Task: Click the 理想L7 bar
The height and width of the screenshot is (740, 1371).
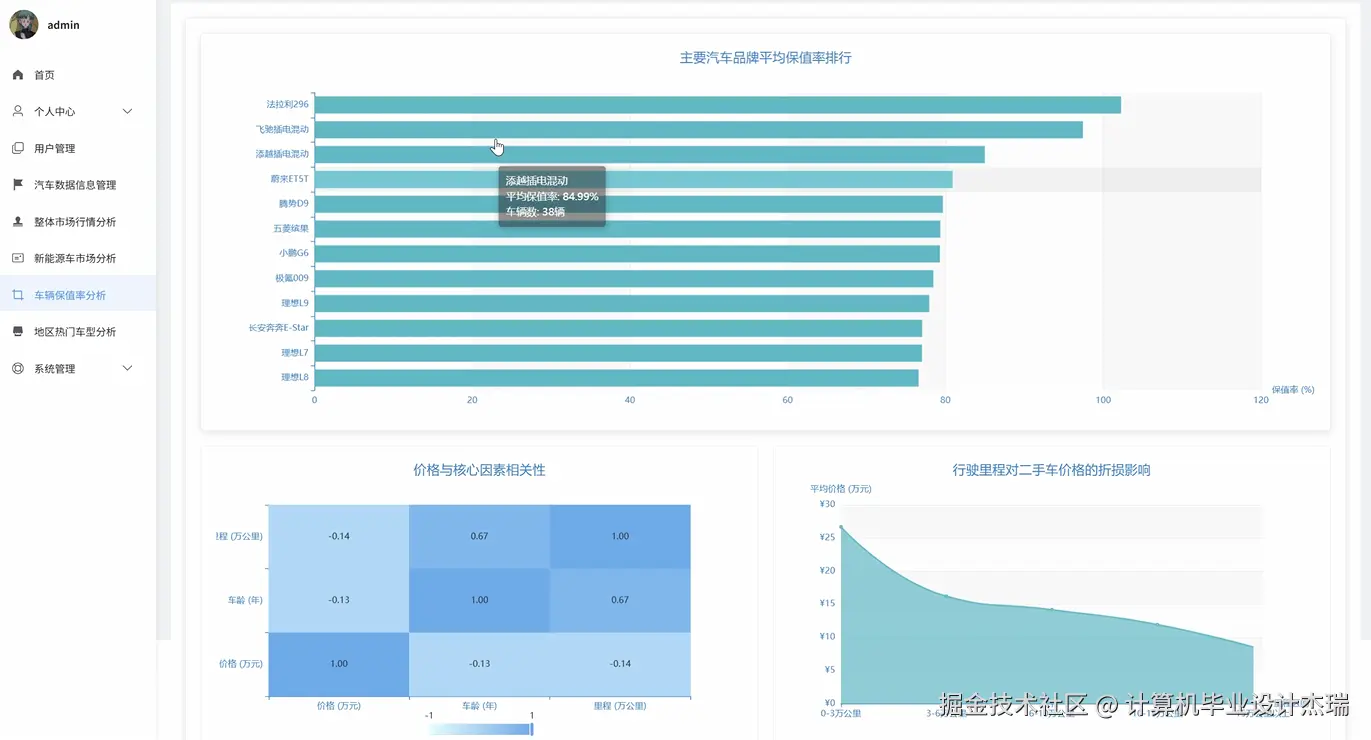Action: (x=618, y=353)
